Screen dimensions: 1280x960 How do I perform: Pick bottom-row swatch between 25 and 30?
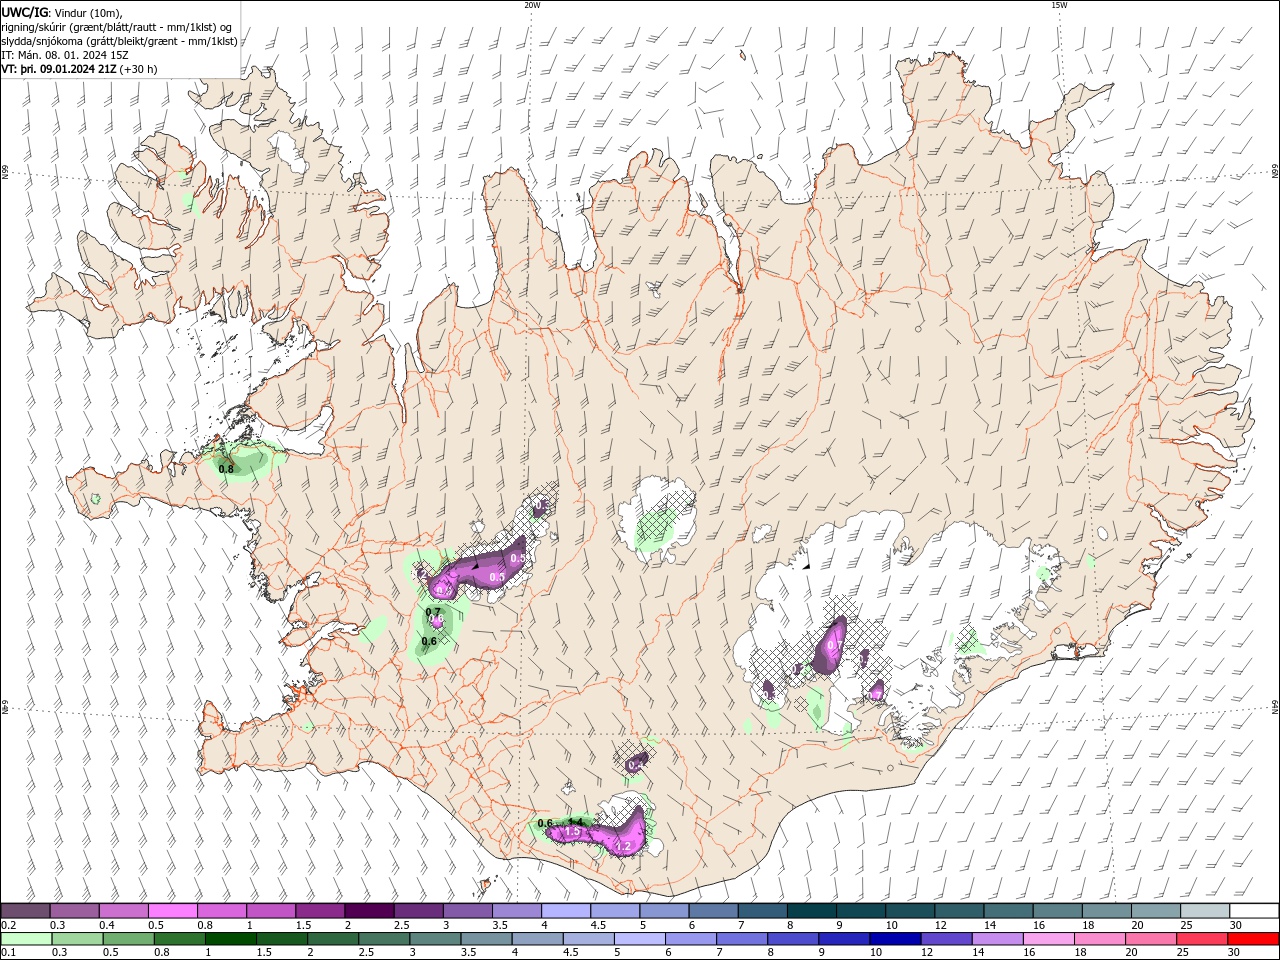tap(1205, 939)
